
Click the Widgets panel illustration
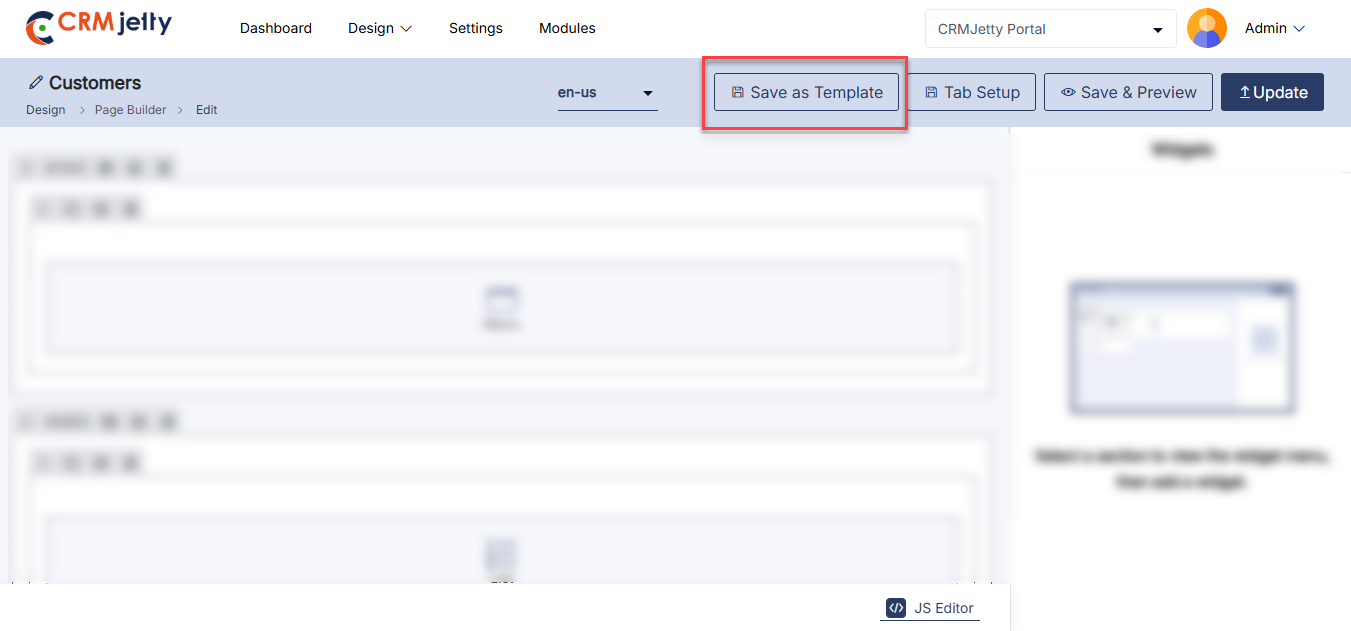click(1181, 347)
